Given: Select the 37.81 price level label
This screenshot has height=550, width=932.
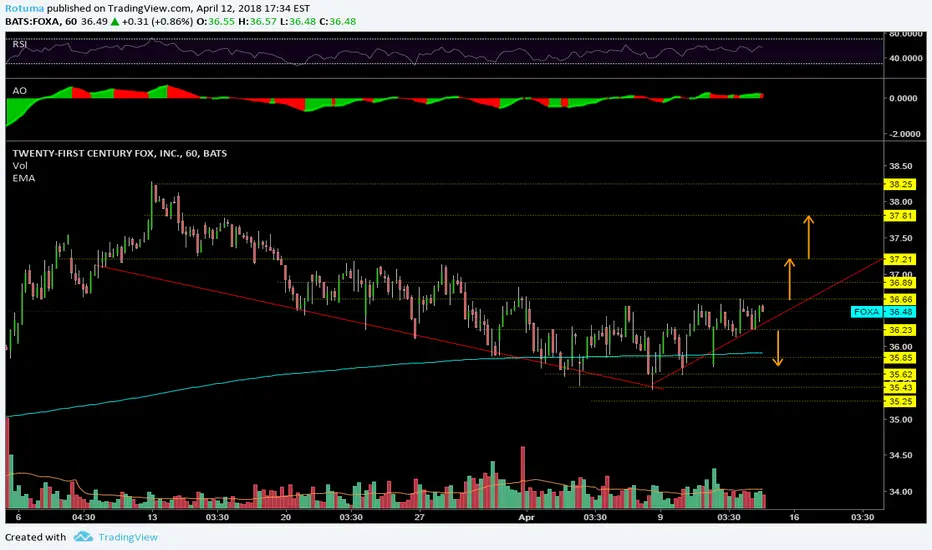Looking at the screenshot, I should (x=900, y=216).
